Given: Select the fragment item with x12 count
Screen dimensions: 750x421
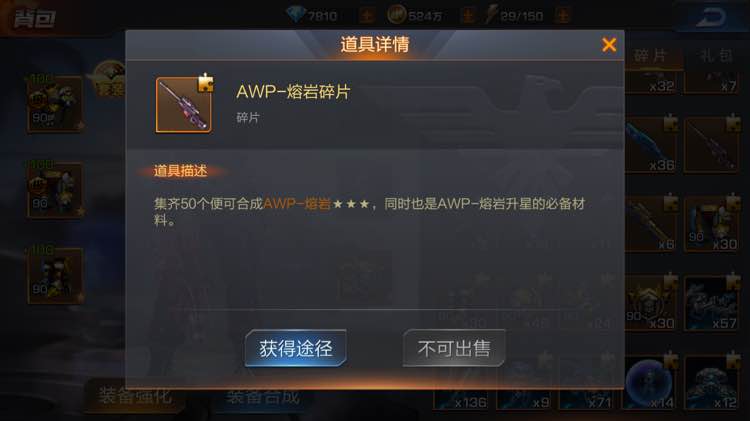Looking at the screenshot, I should point(712,383).
